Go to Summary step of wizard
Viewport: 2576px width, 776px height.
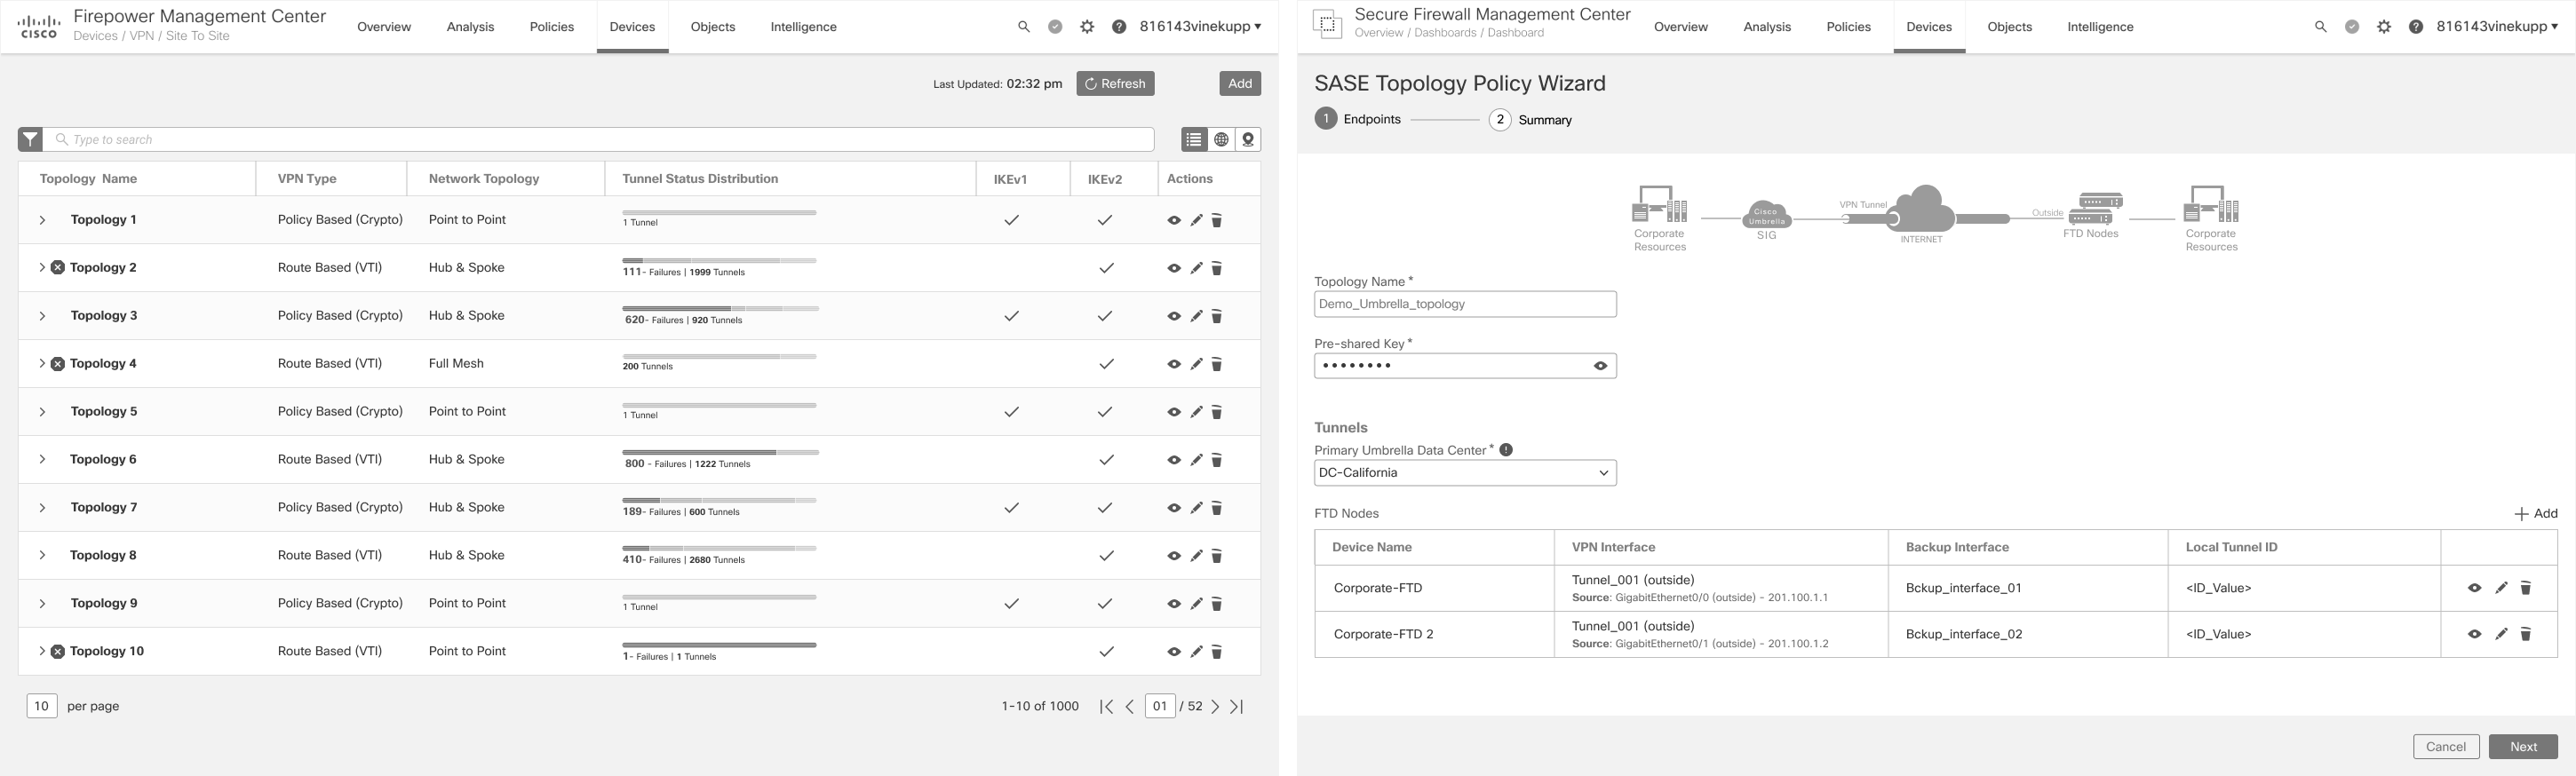(1531, 120)
